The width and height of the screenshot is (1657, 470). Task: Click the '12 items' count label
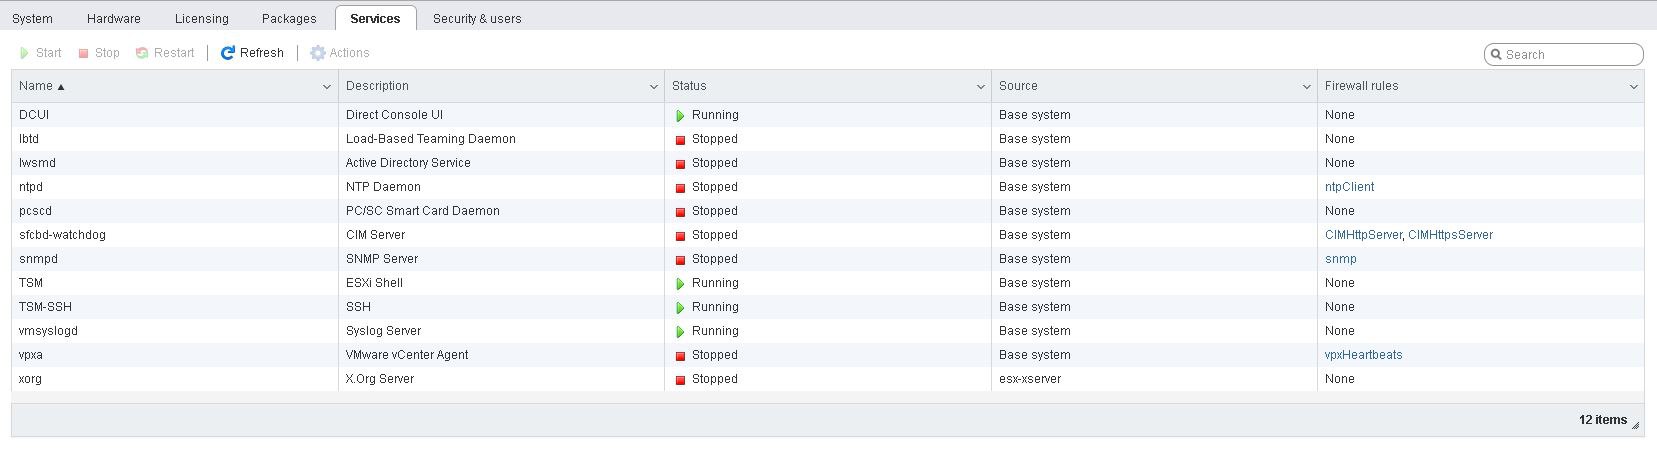[1603, 420]
